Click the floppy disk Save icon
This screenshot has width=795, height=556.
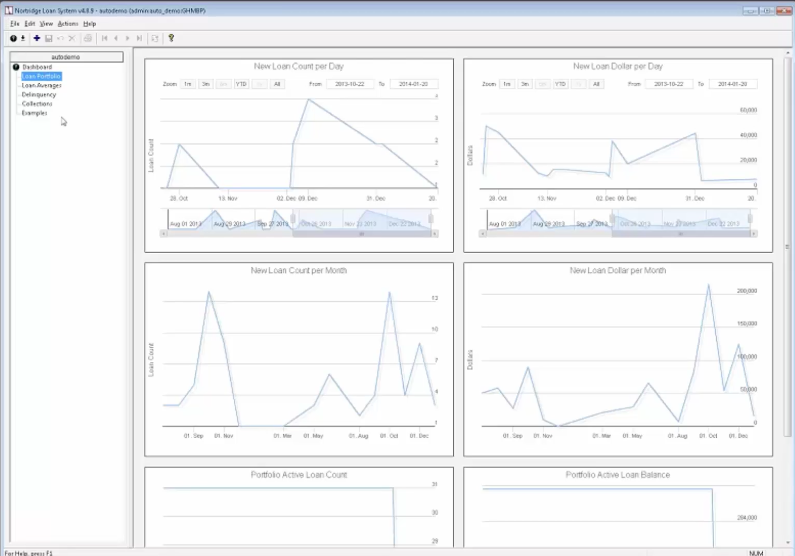49,38
